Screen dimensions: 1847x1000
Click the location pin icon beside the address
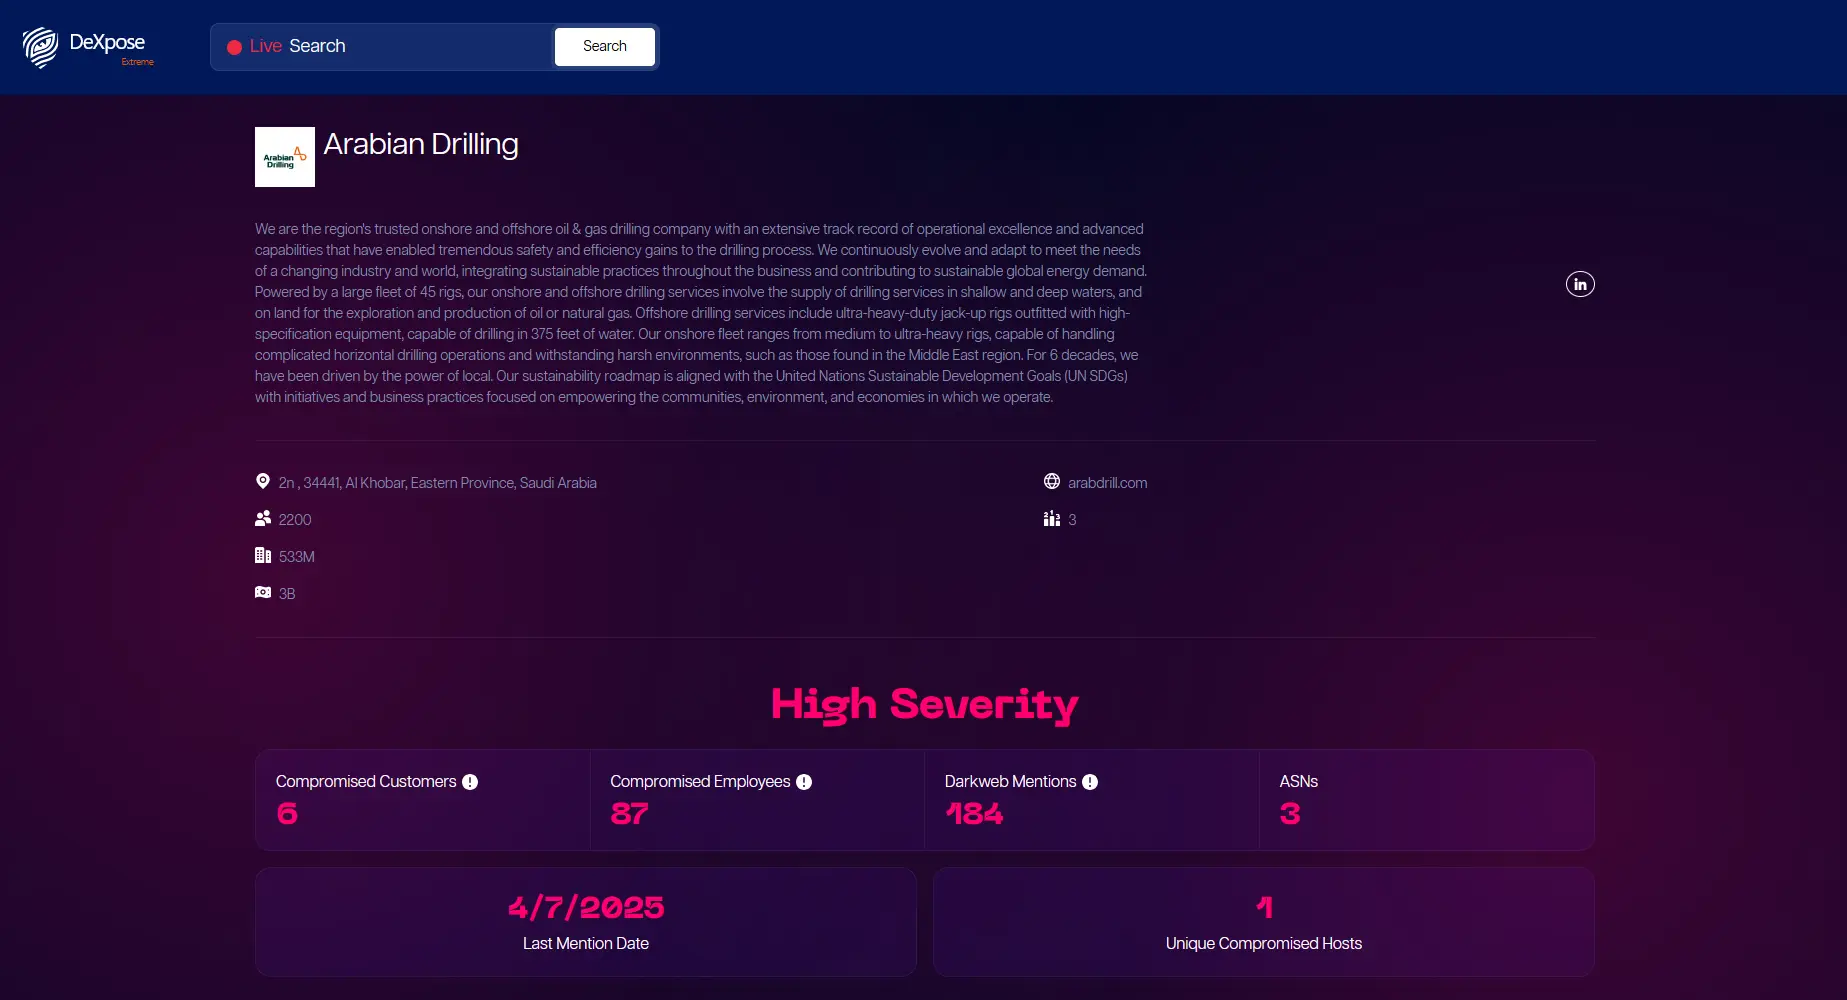click(263, 481)
